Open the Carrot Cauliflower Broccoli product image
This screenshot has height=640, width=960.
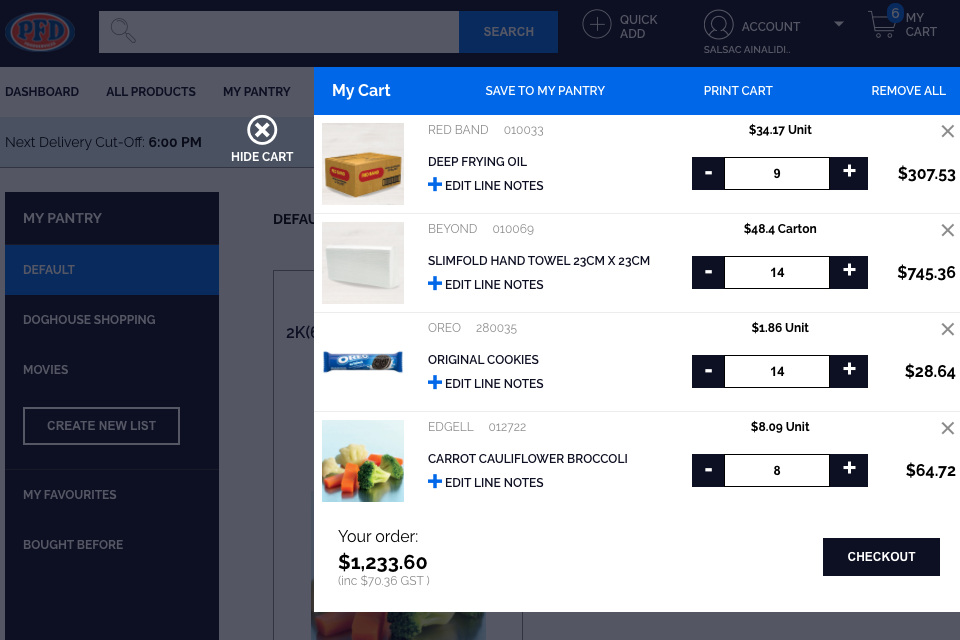click(x=363, y=461)
